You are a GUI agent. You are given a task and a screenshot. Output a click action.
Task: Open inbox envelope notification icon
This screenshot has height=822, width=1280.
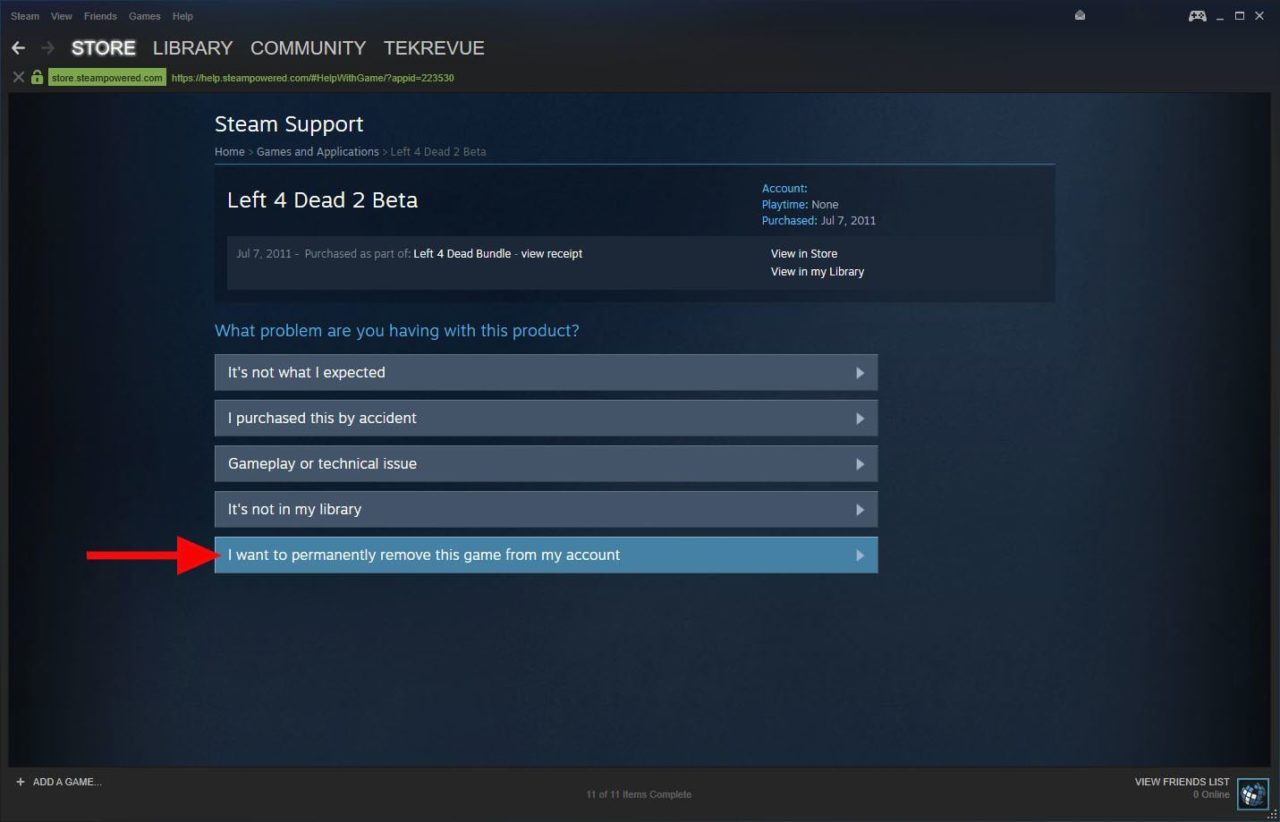(x=1080, y=16)
